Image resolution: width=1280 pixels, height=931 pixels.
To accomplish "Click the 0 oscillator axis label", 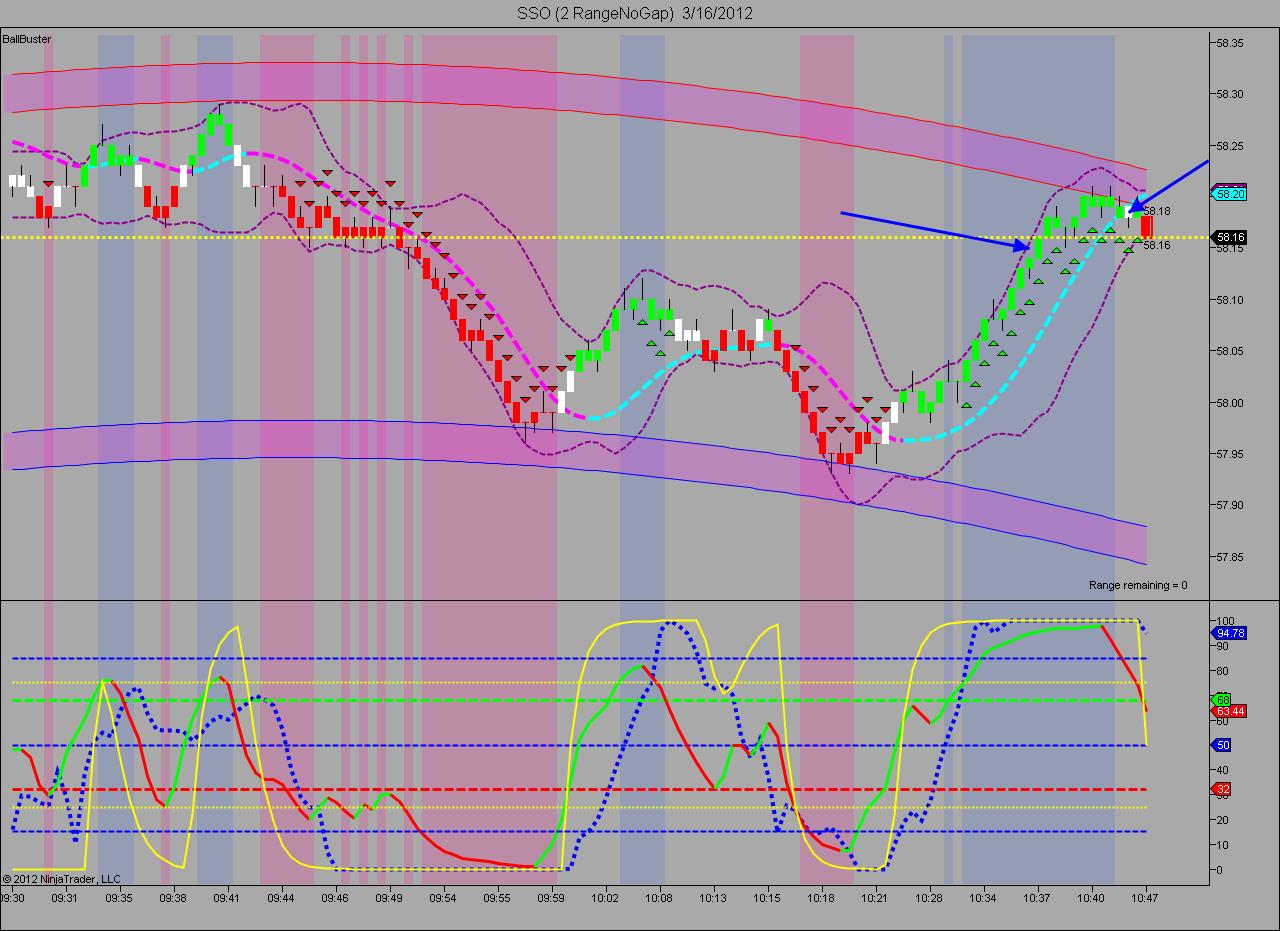I will tap(1219, 870).
